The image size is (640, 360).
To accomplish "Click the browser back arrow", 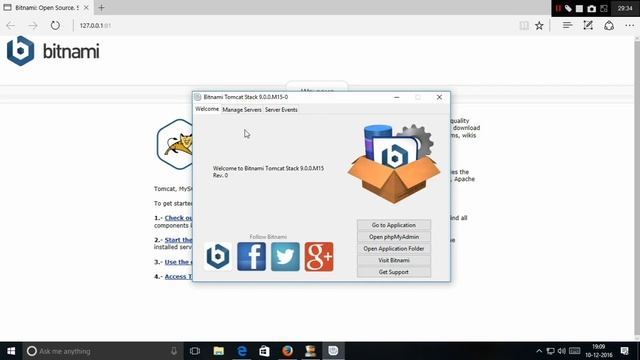I will pos(11,25).
